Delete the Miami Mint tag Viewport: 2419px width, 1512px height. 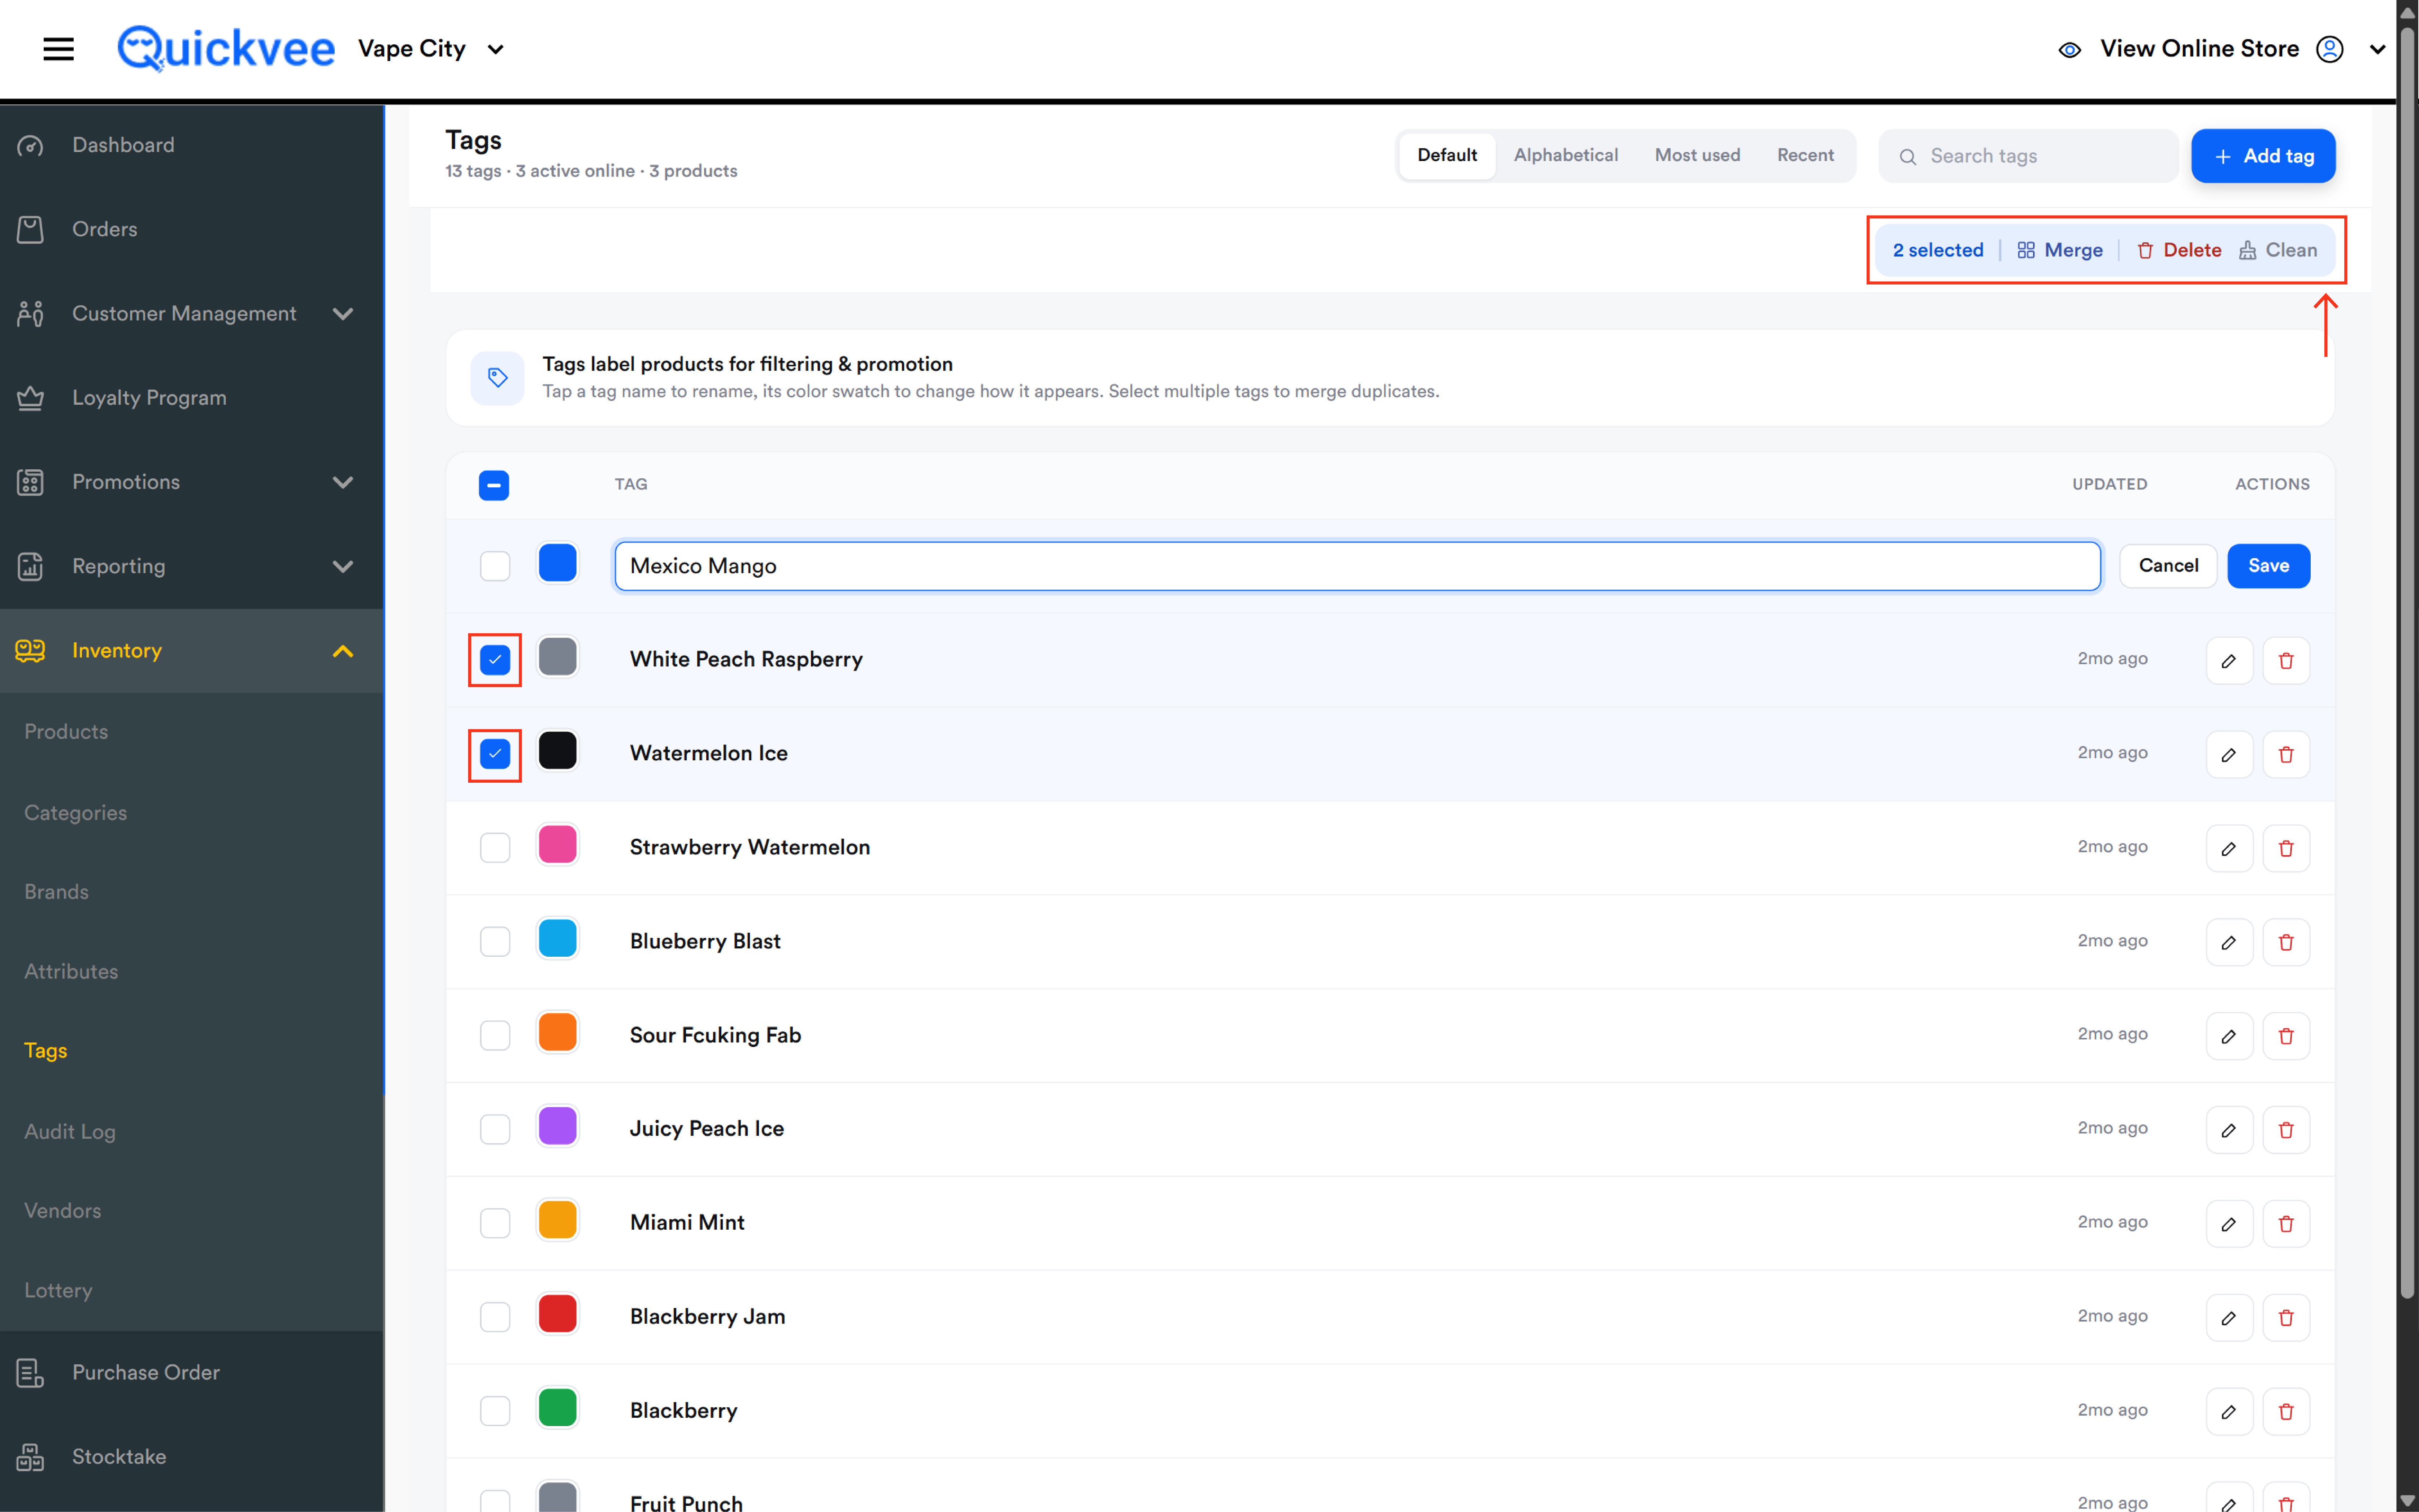coord(2286,1223)
